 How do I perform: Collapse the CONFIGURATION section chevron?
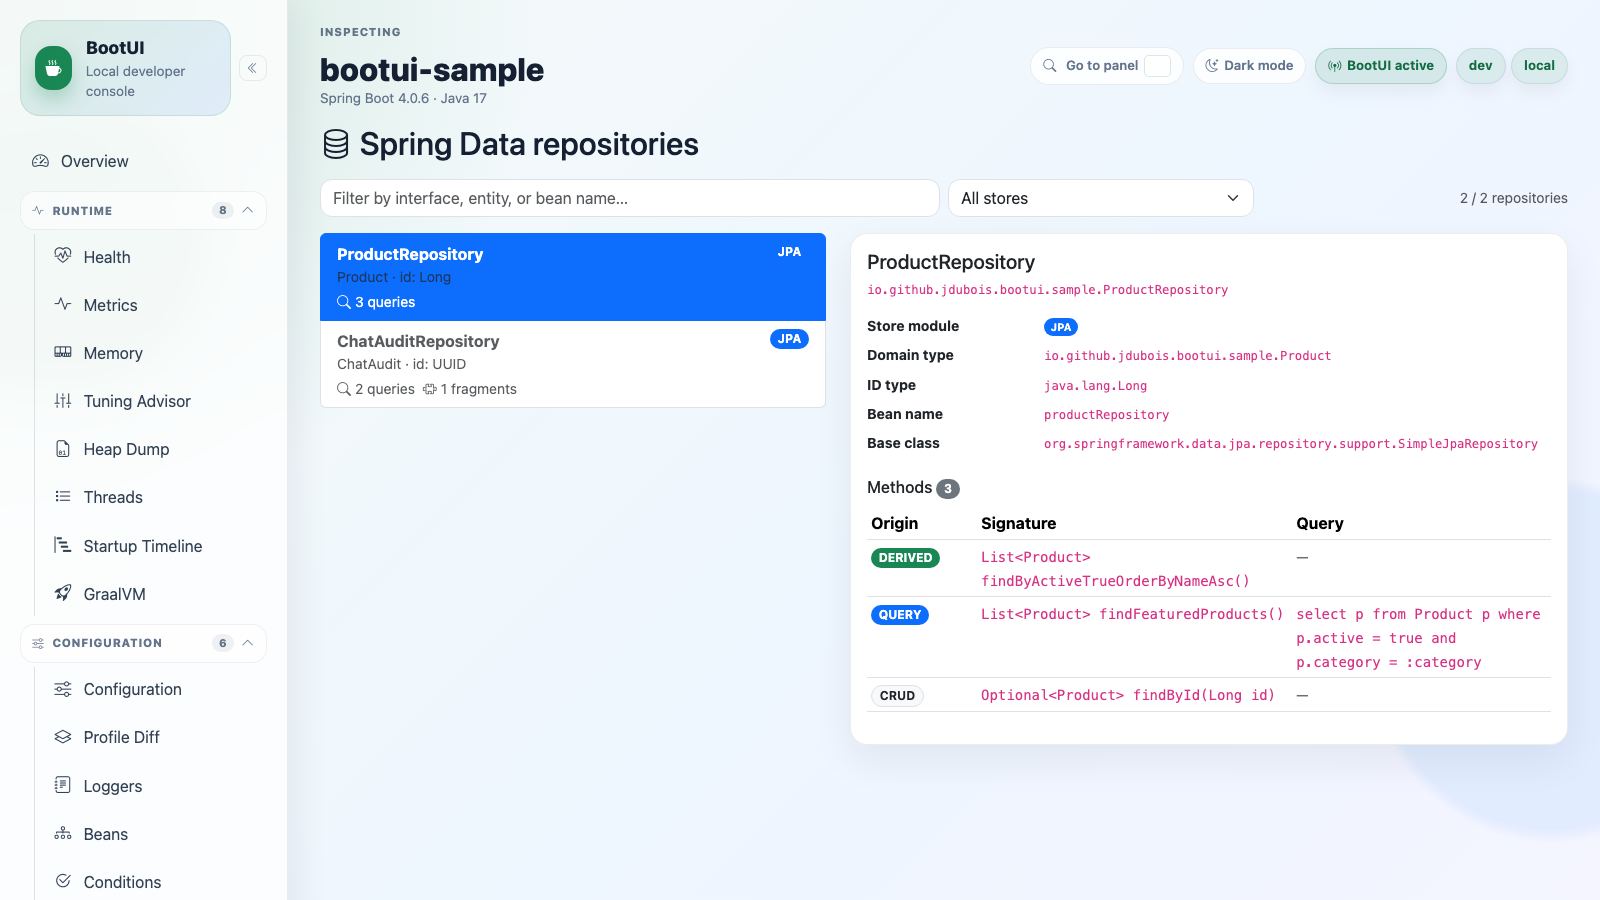(248, 642)
